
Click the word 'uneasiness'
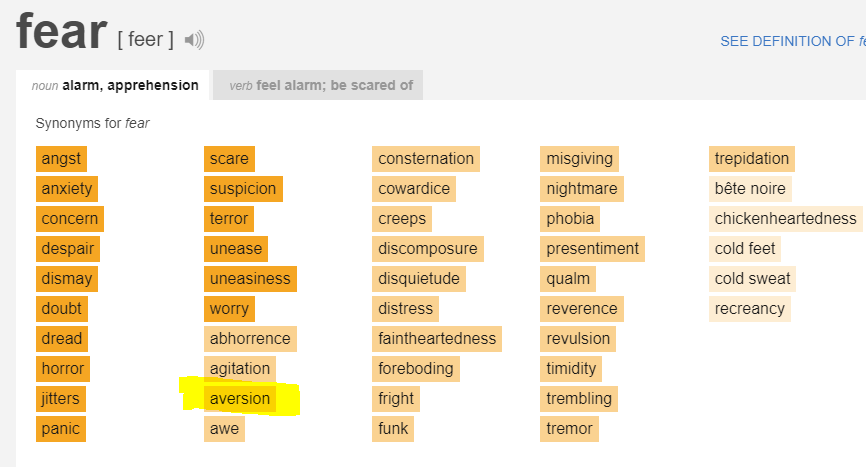pyautogui.click(x=250, y=279)
